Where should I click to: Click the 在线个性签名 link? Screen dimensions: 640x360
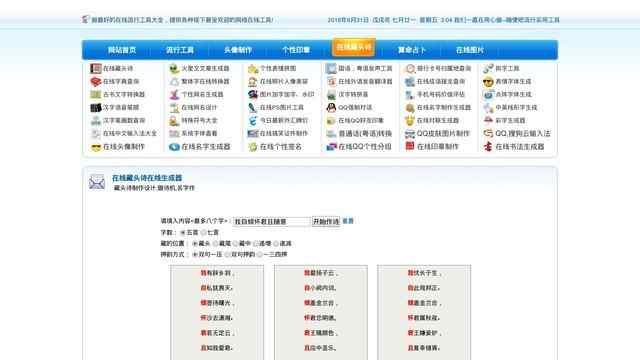tap(281, 147)
